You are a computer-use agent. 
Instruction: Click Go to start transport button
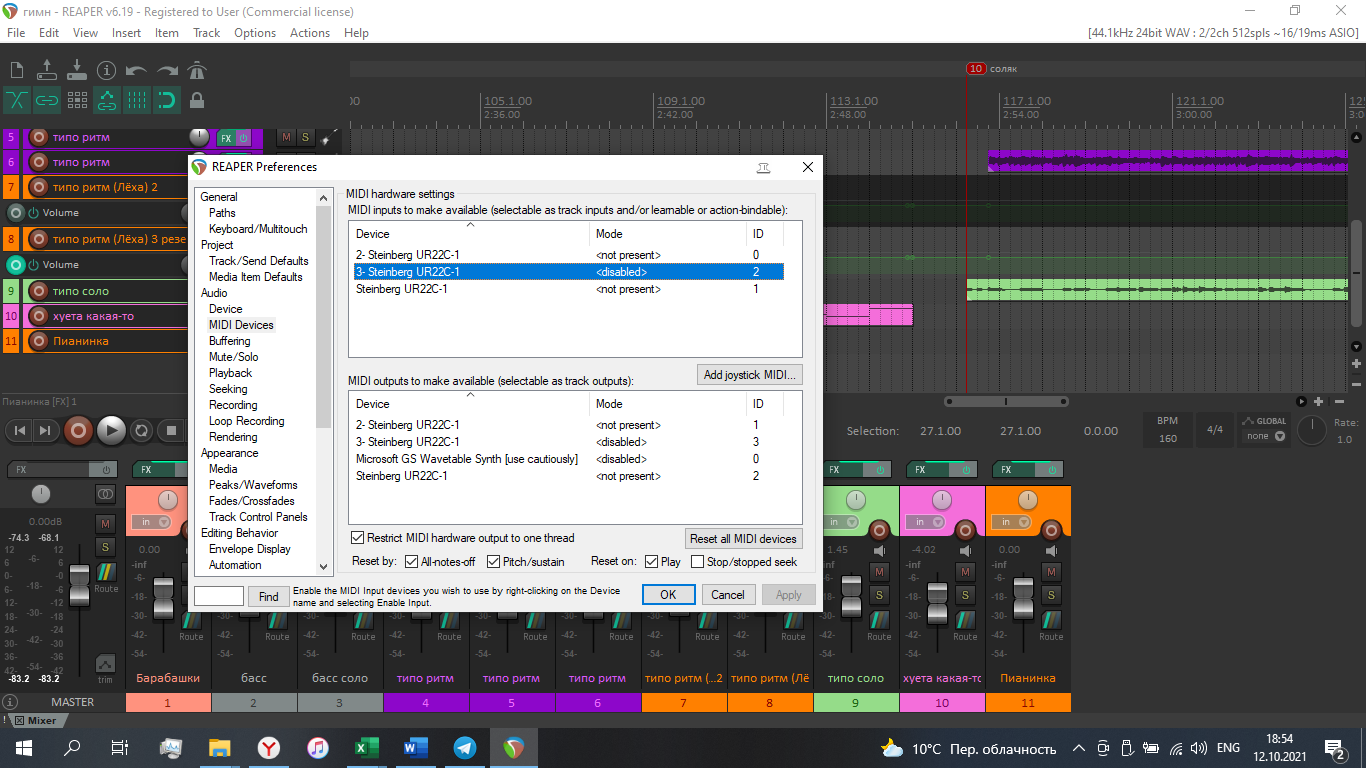click(x=19, y=431)
